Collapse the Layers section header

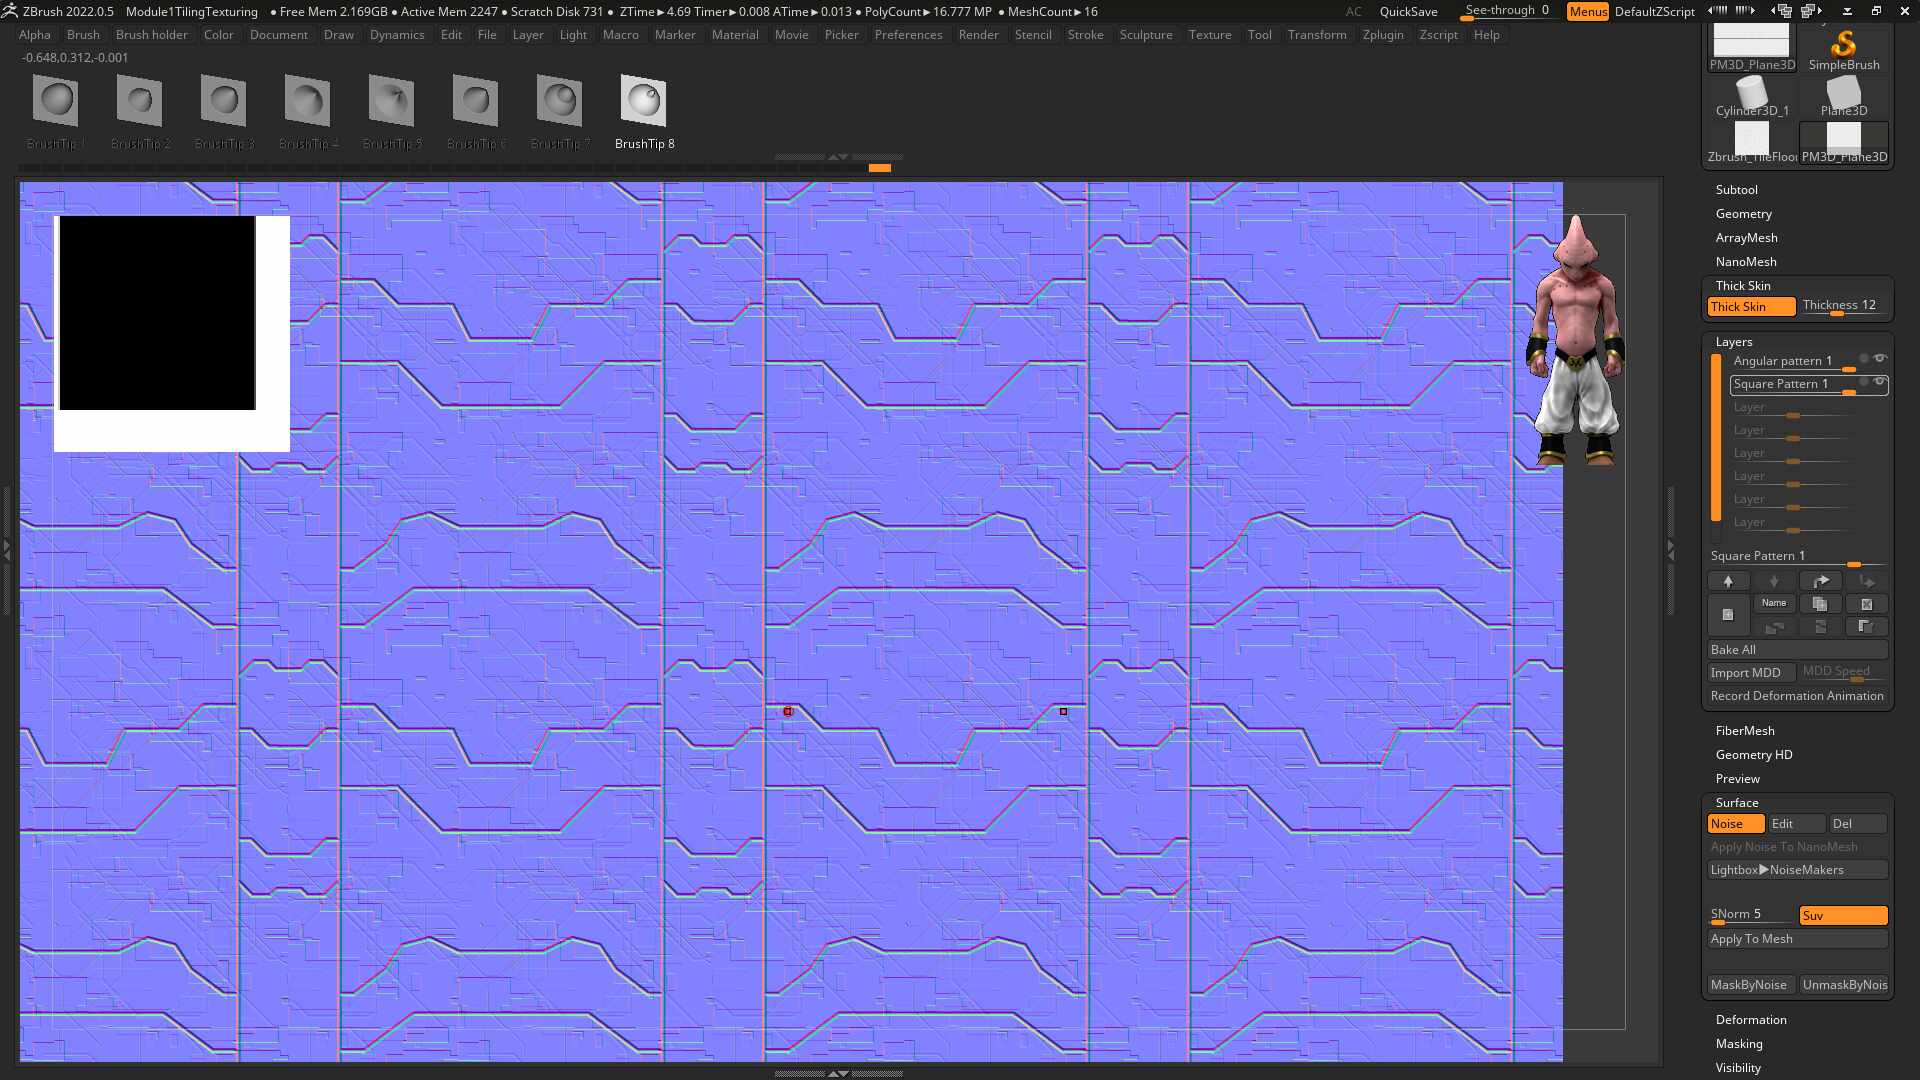(1734, 342)
